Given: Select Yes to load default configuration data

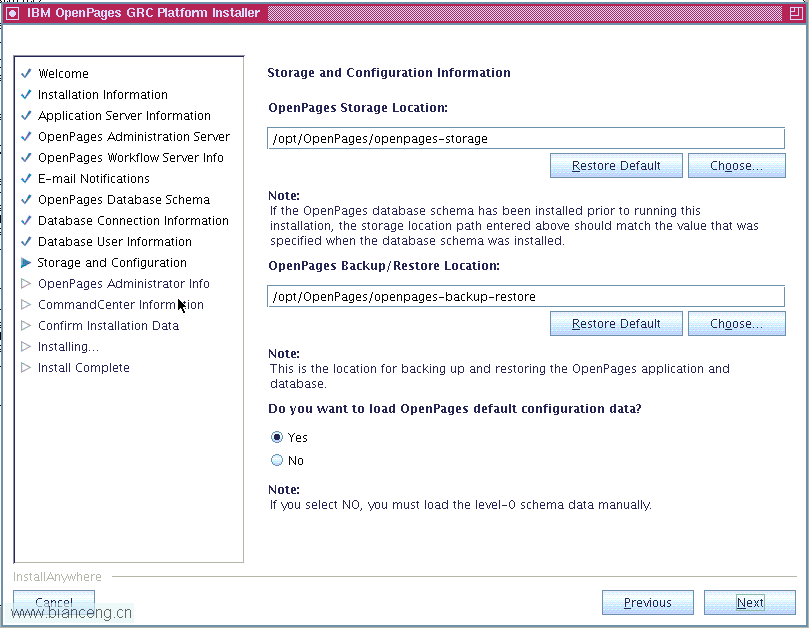Looking at the screenshot, I should pos(277,437).
